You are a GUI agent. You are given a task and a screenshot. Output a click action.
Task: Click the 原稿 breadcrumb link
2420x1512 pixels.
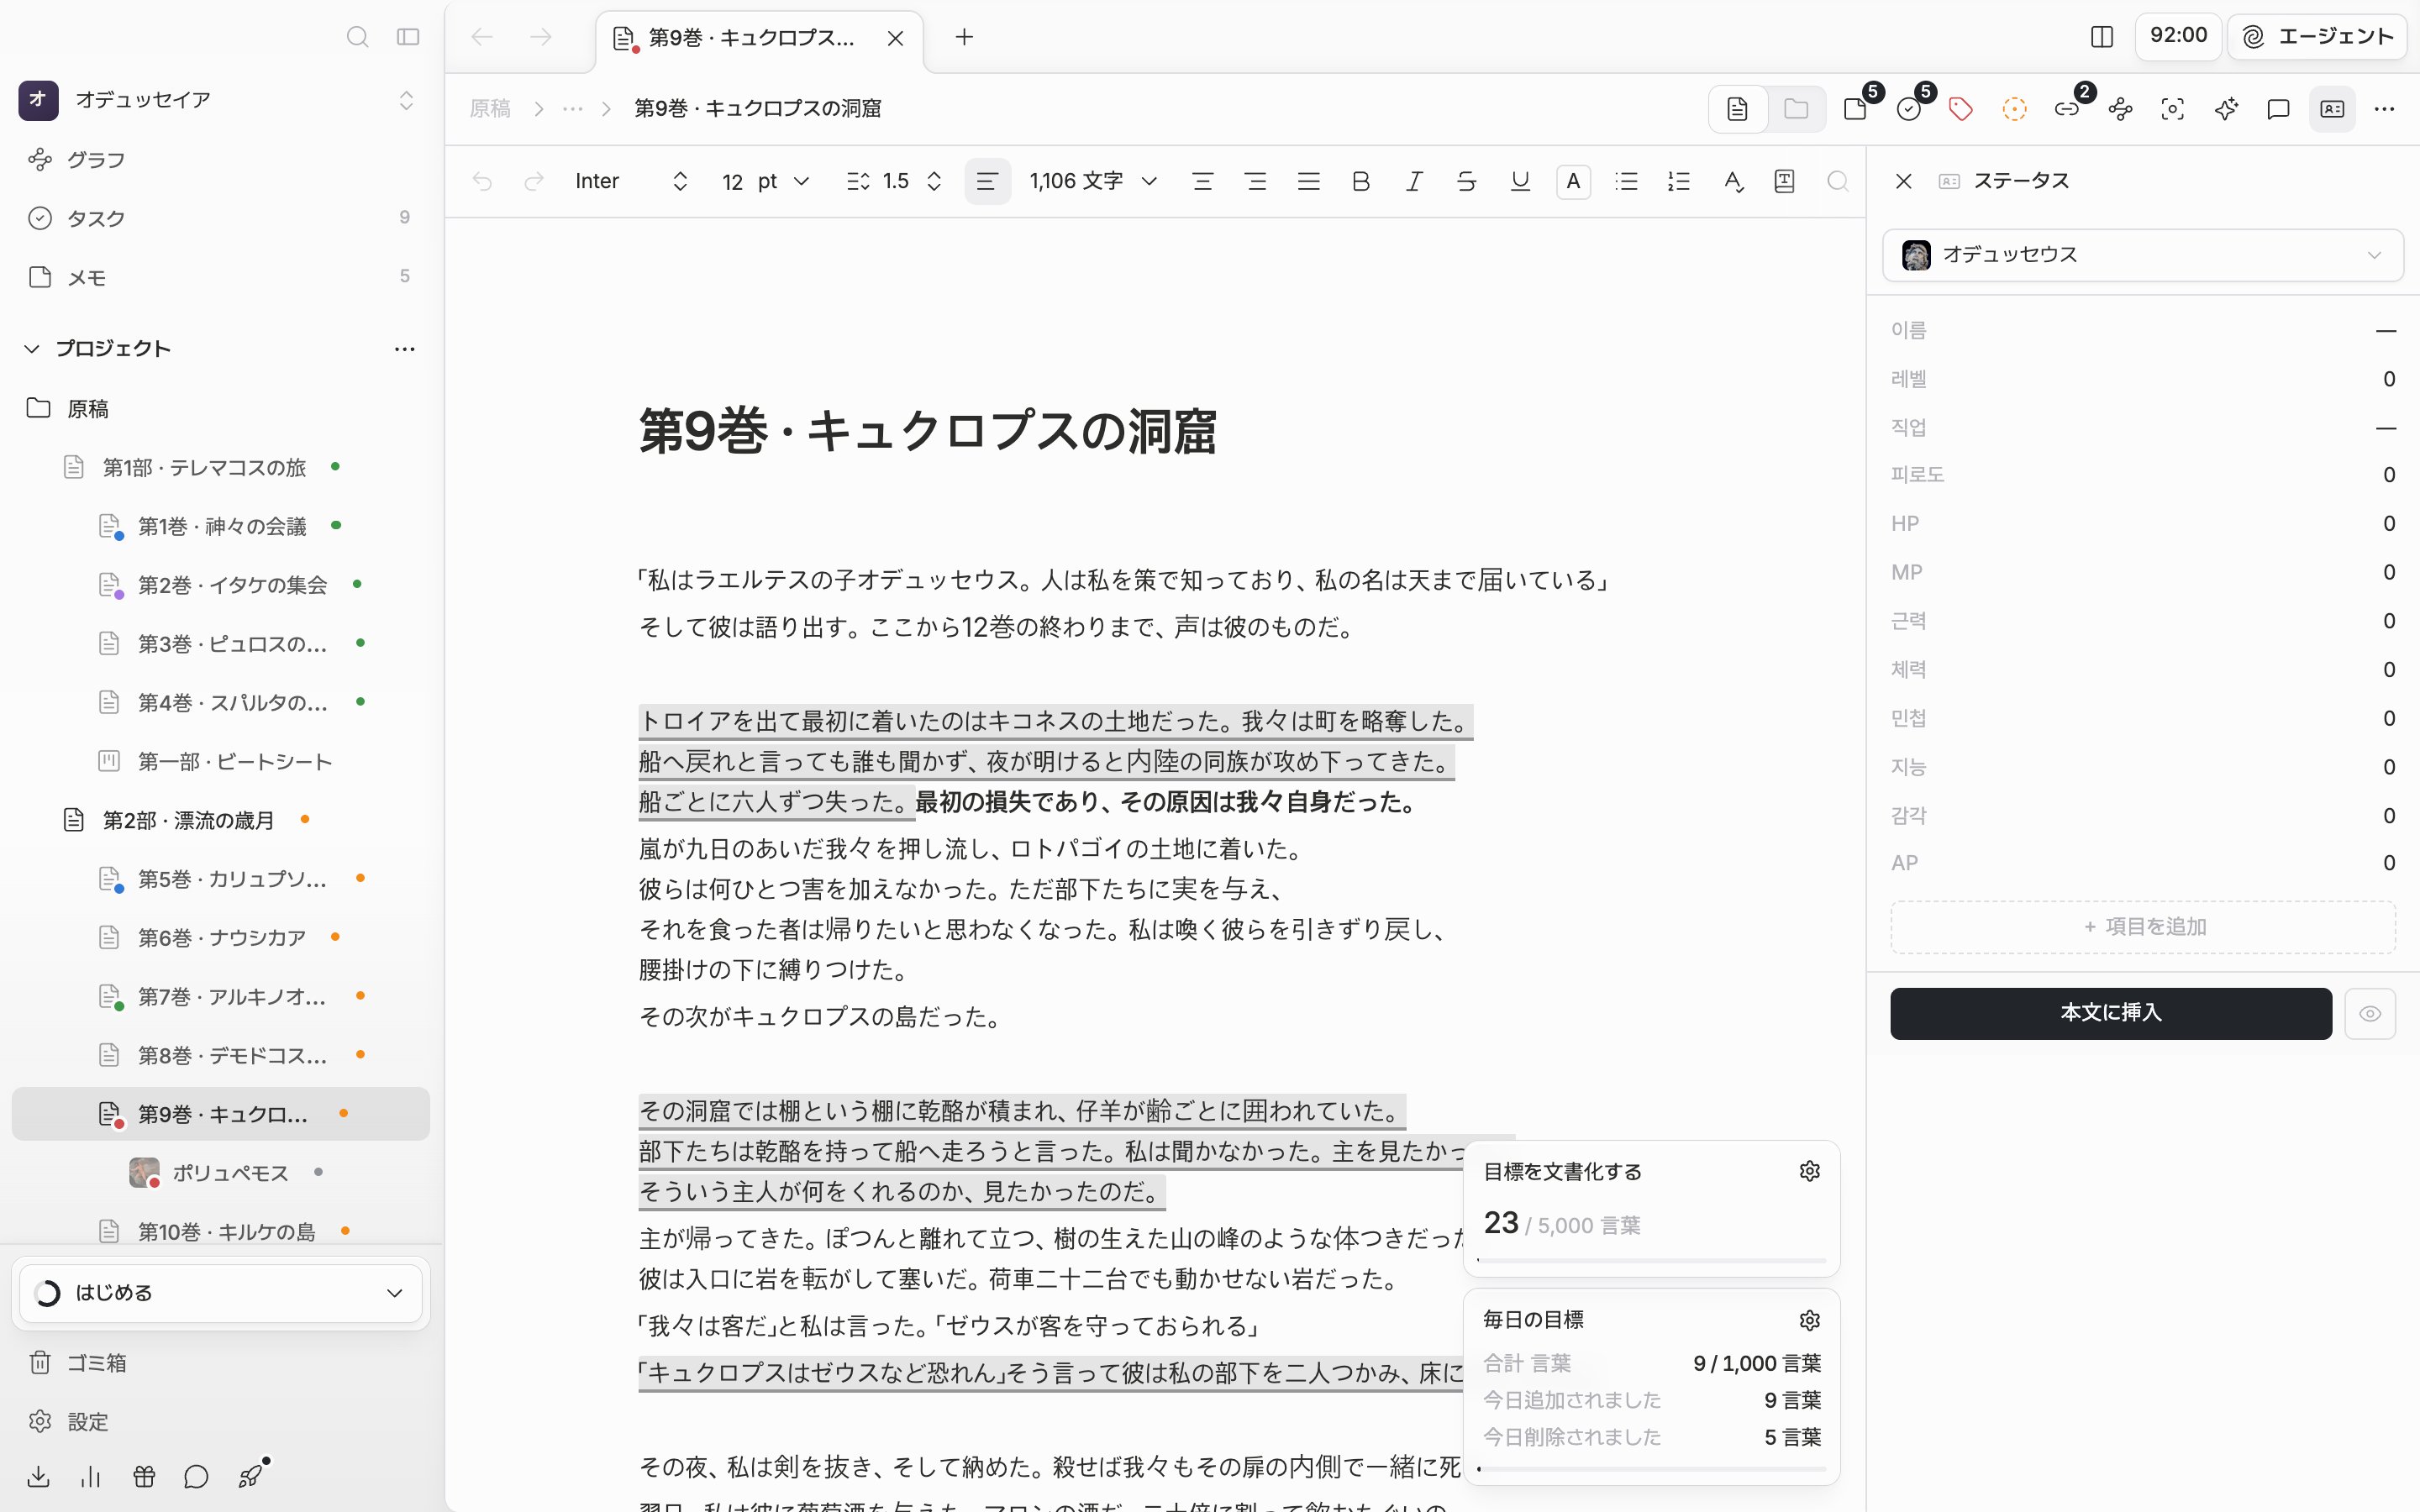coord(490,108)
